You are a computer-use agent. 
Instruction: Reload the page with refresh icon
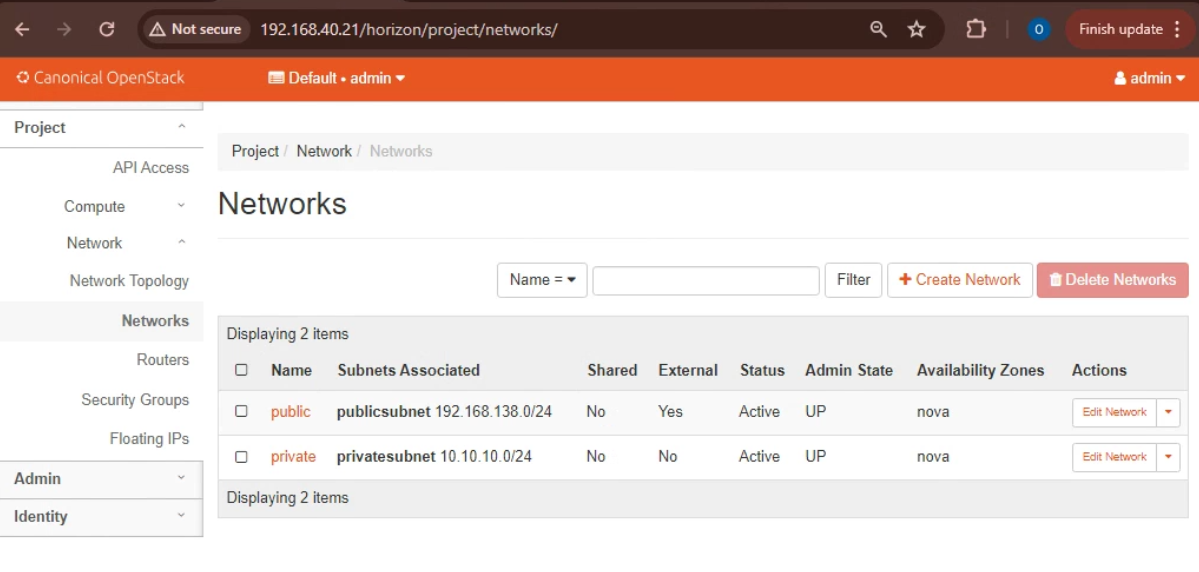(107, 30)
